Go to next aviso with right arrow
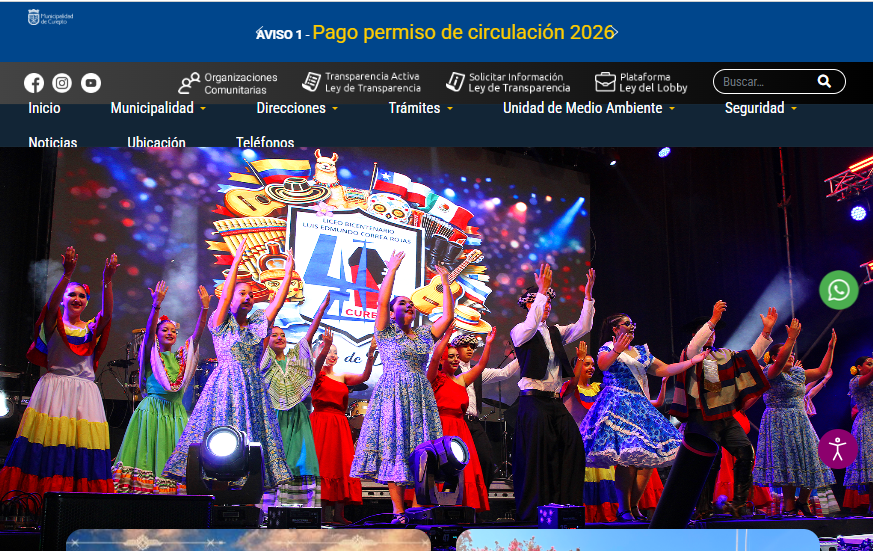 [614, 32]
